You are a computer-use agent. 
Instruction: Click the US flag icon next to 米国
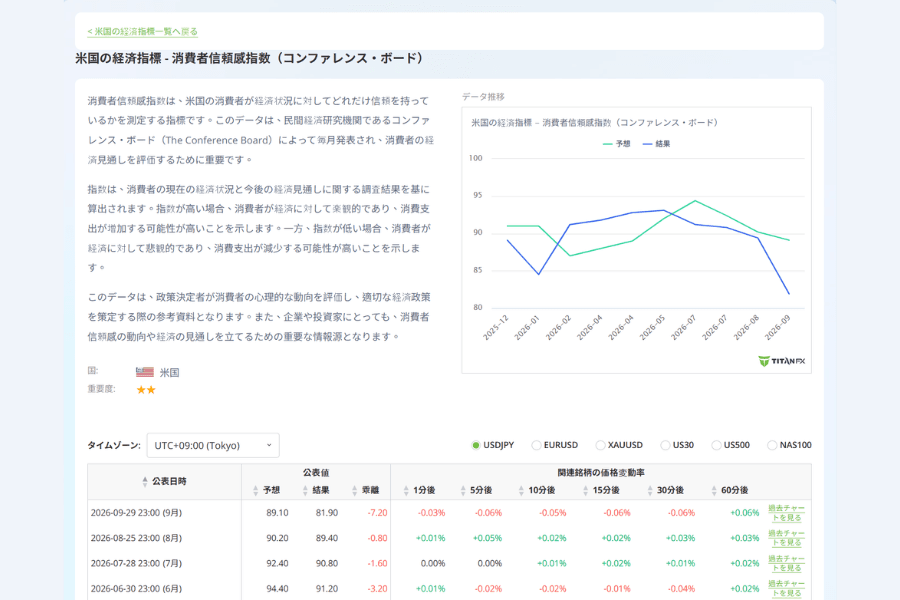145,372
